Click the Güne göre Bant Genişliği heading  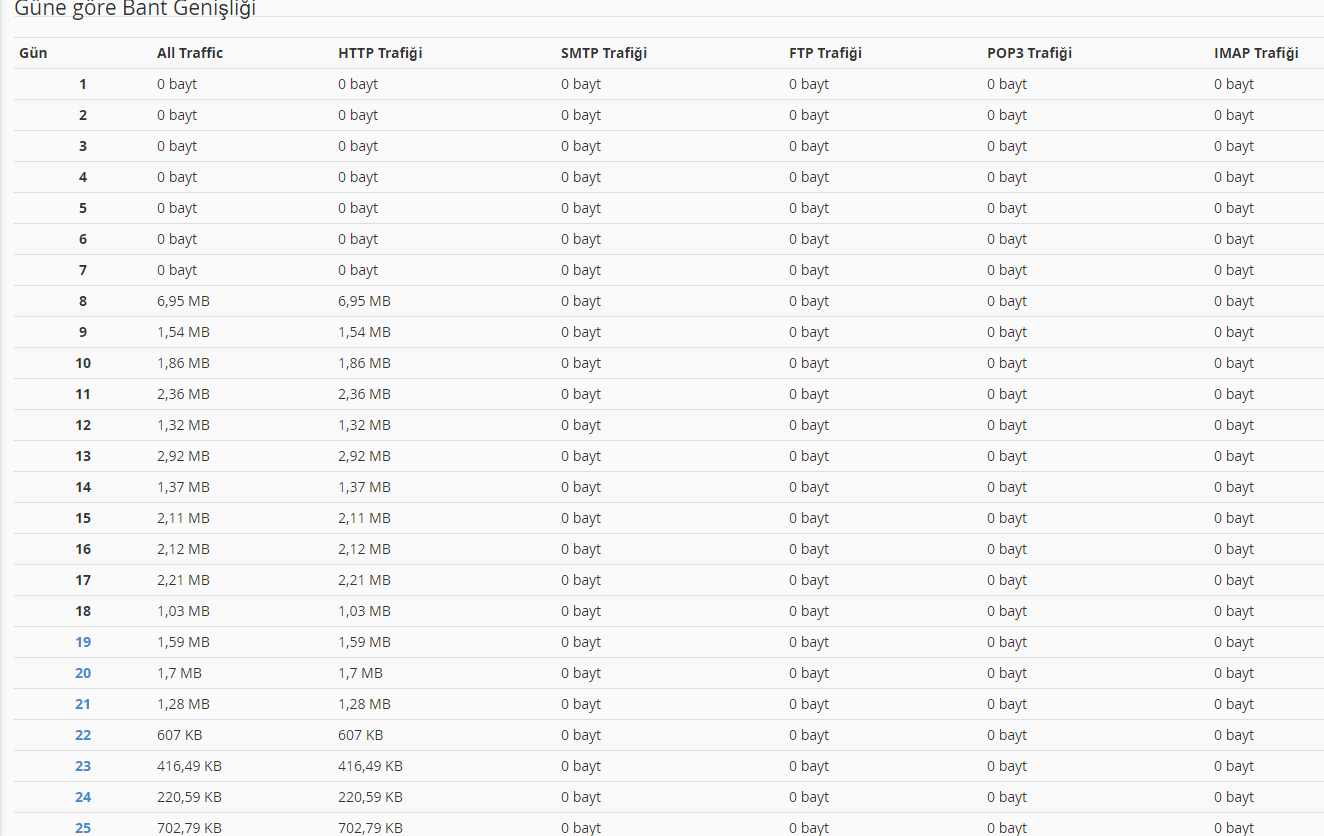pyautogui.click(x=135, y=8)
